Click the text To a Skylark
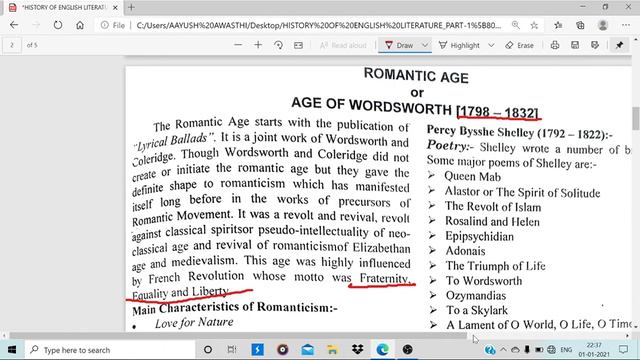The image size is (640, 360). click(477, 310)
